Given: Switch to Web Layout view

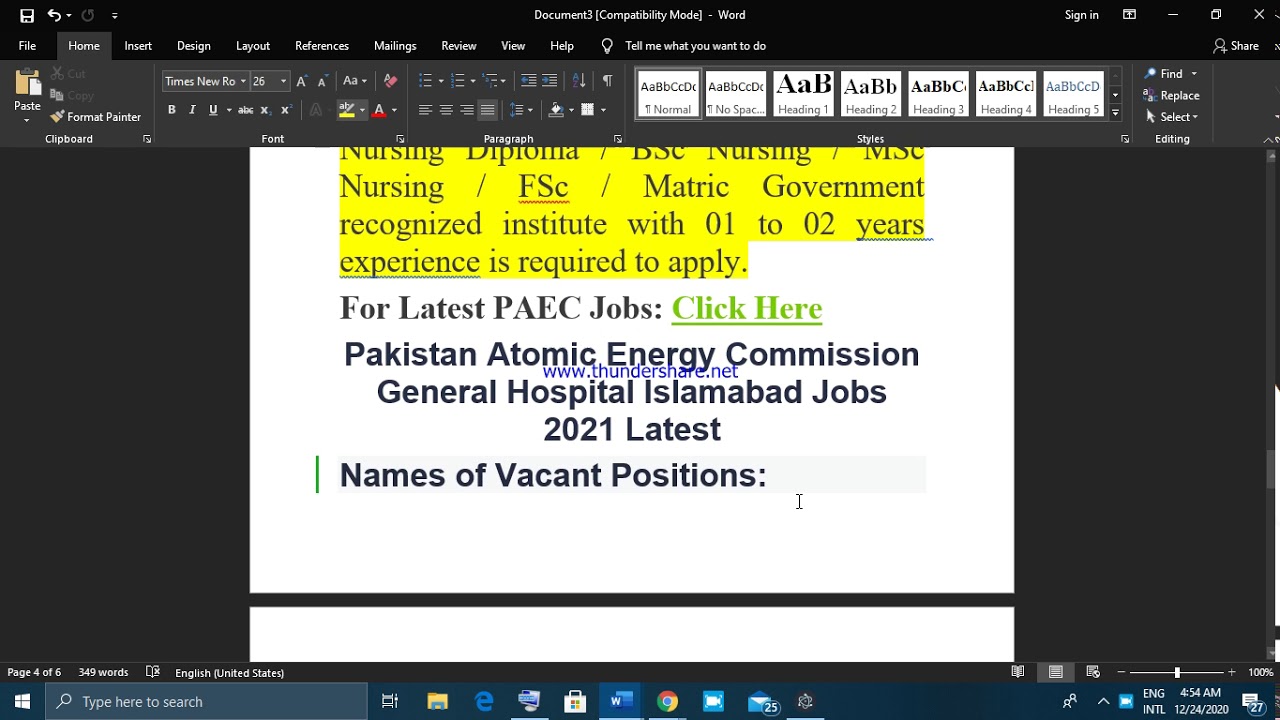Looking at the screenshot, I should coord(1093,672).
